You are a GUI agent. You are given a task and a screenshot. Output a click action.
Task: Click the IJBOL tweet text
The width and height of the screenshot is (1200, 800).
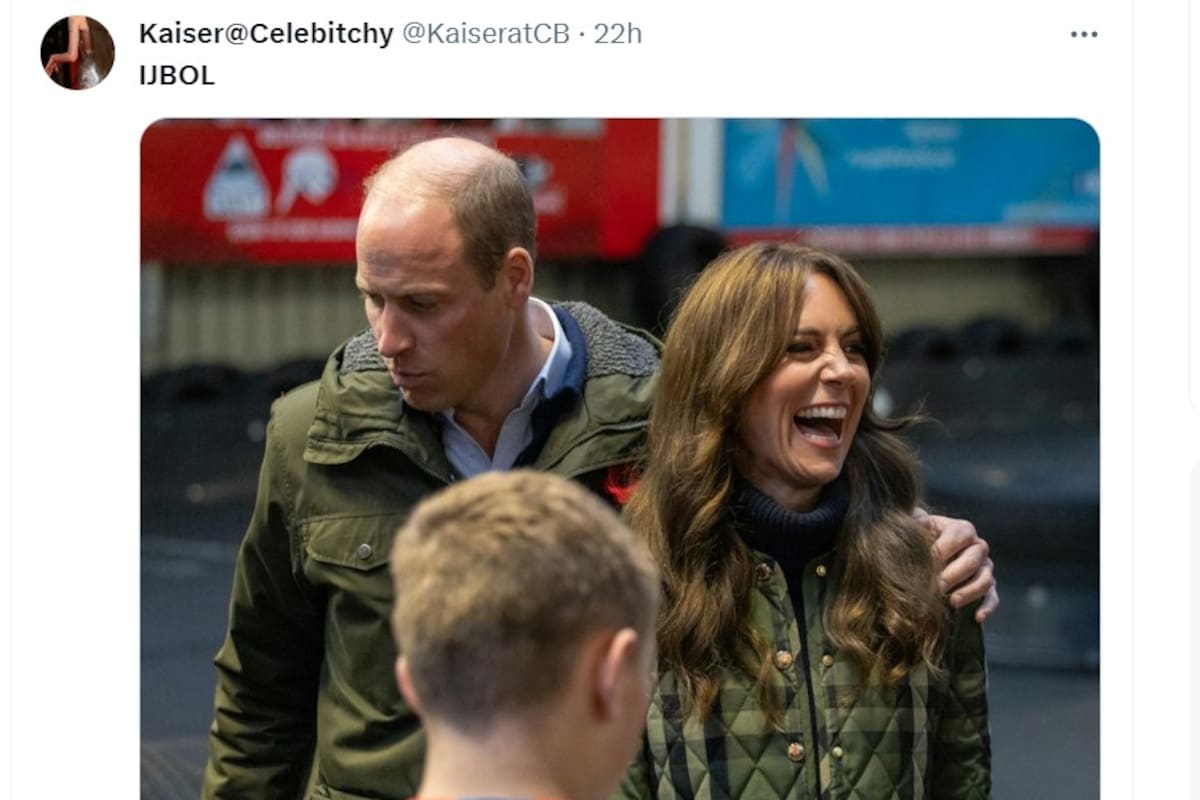point(177,76)
